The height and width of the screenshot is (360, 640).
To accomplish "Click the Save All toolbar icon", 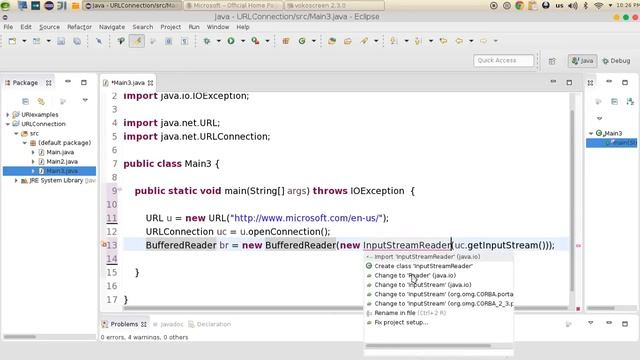I will point(77,41).
